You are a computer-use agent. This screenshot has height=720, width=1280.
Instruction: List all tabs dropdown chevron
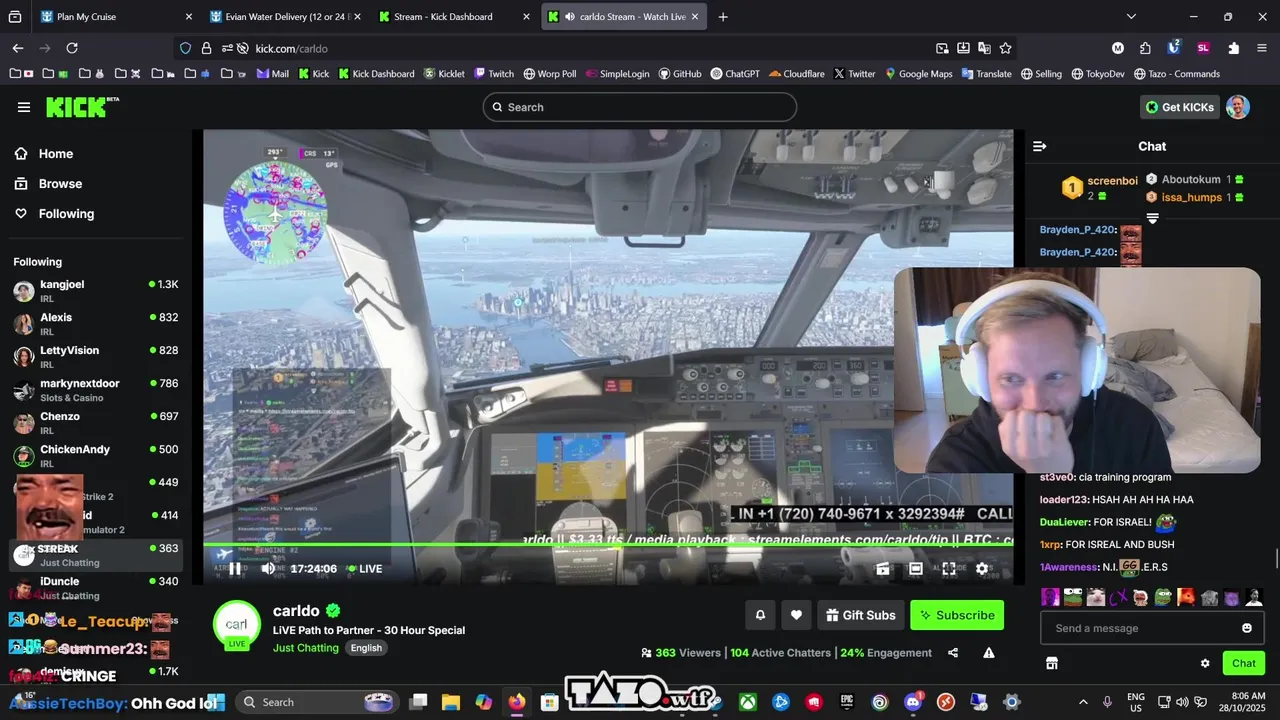pos(1131,17)
